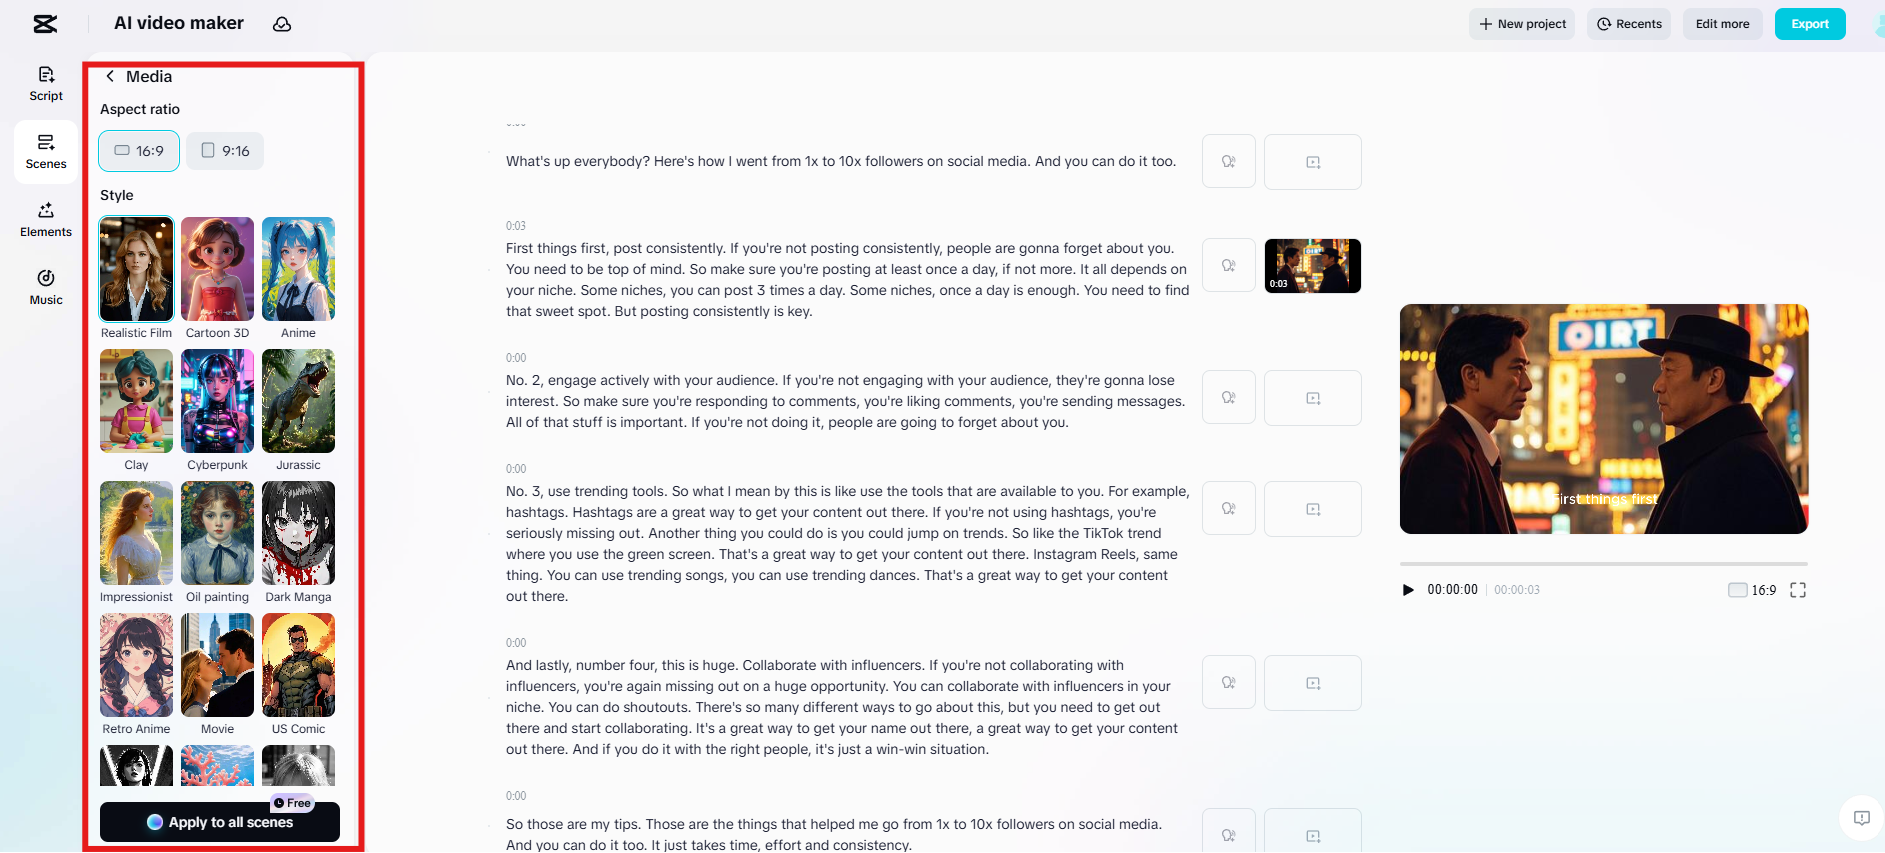This screenshot has width=1885, height=853.
Task: Click the CapCut logo icon
Action: point(45,24)
